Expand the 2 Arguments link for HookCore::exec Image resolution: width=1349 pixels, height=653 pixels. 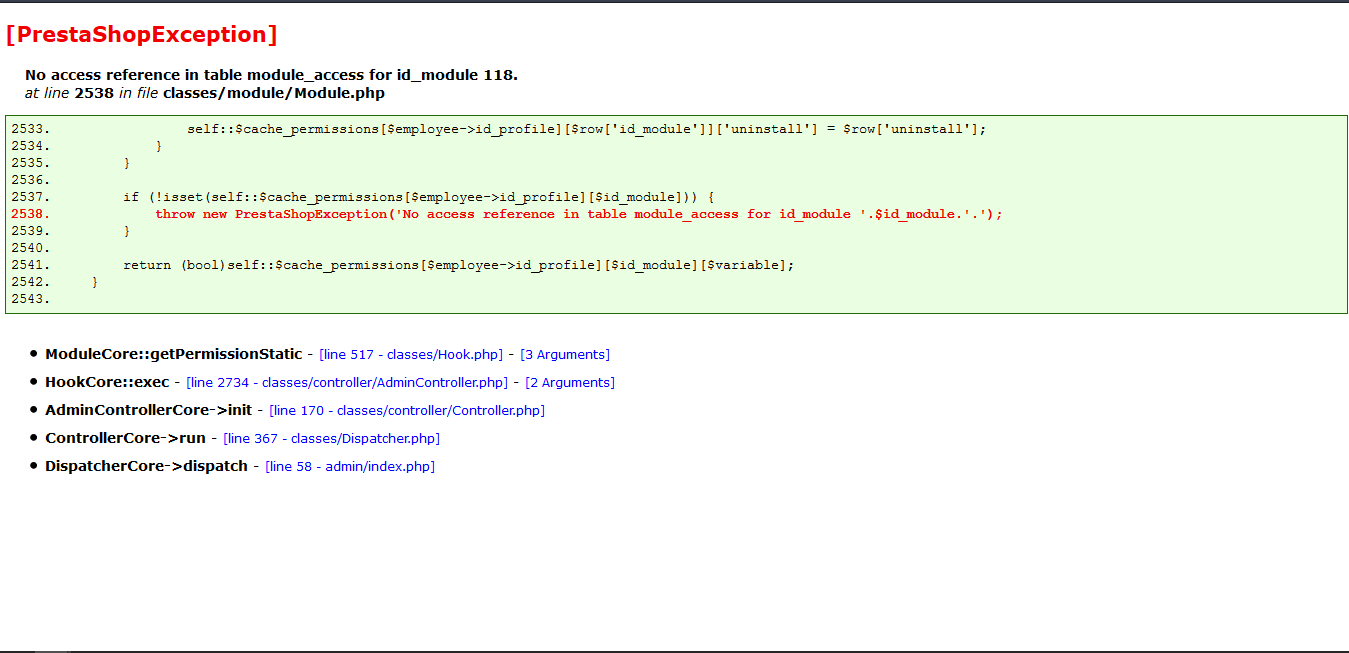coord(570,383)
